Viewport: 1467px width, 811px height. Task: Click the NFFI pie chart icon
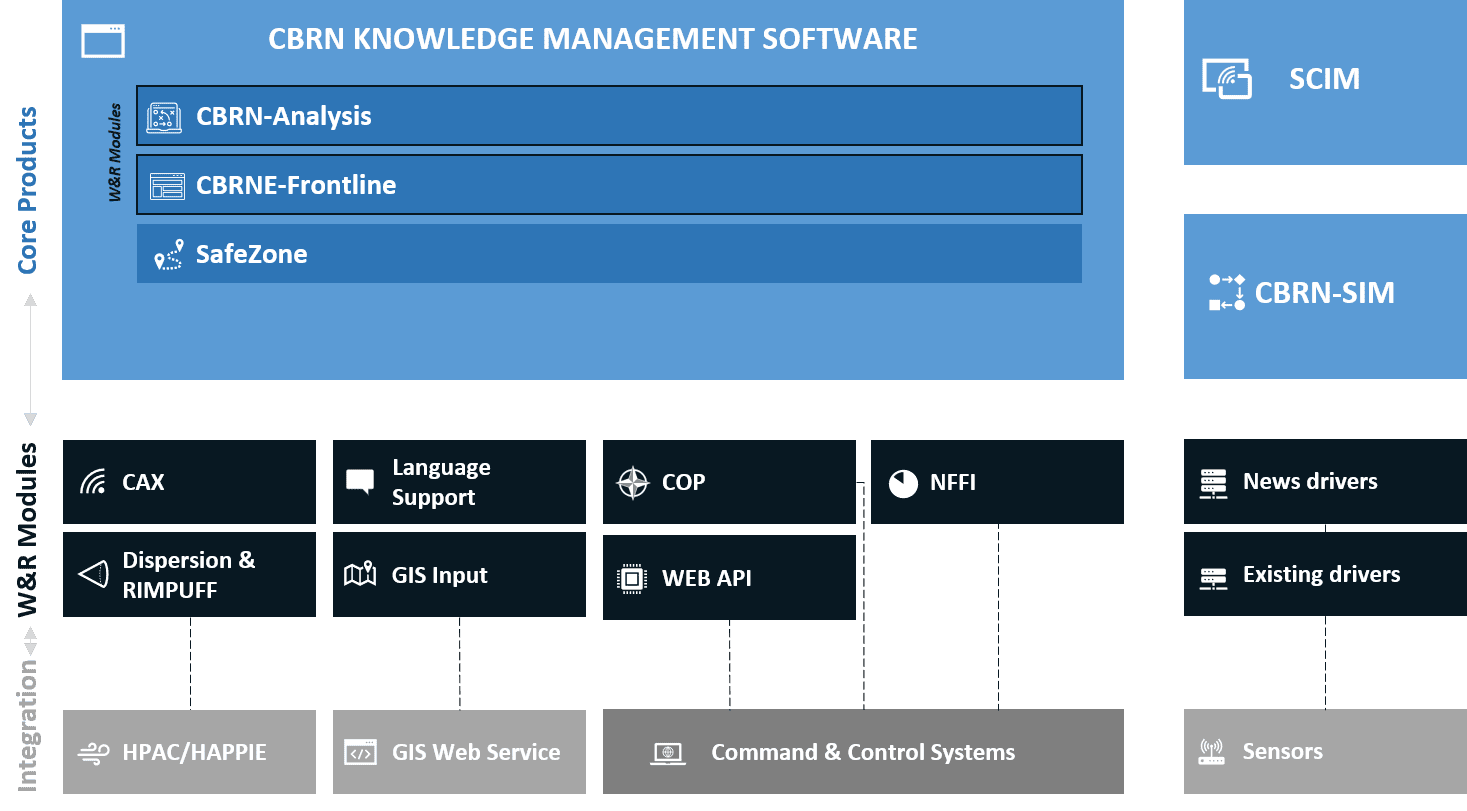(x=903, y=483)
